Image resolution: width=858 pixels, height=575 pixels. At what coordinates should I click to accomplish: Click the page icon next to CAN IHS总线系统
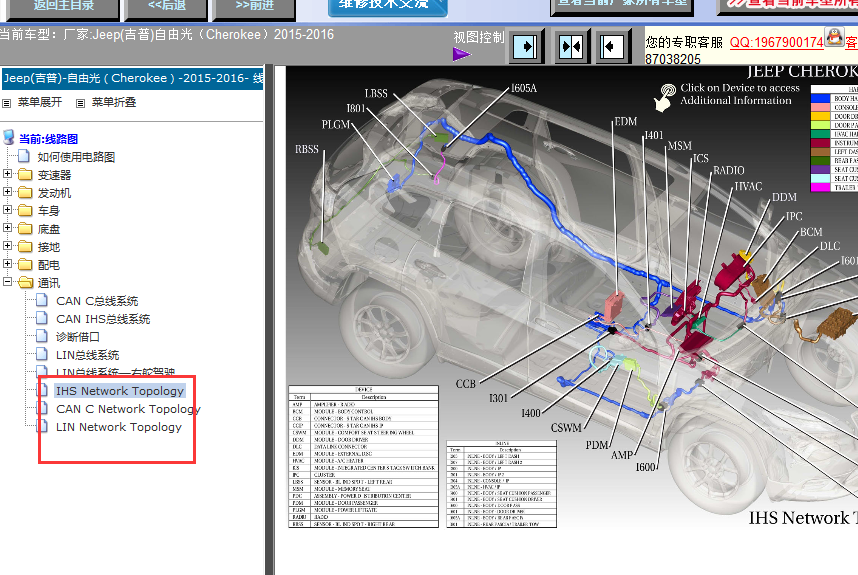click(42, 318)
